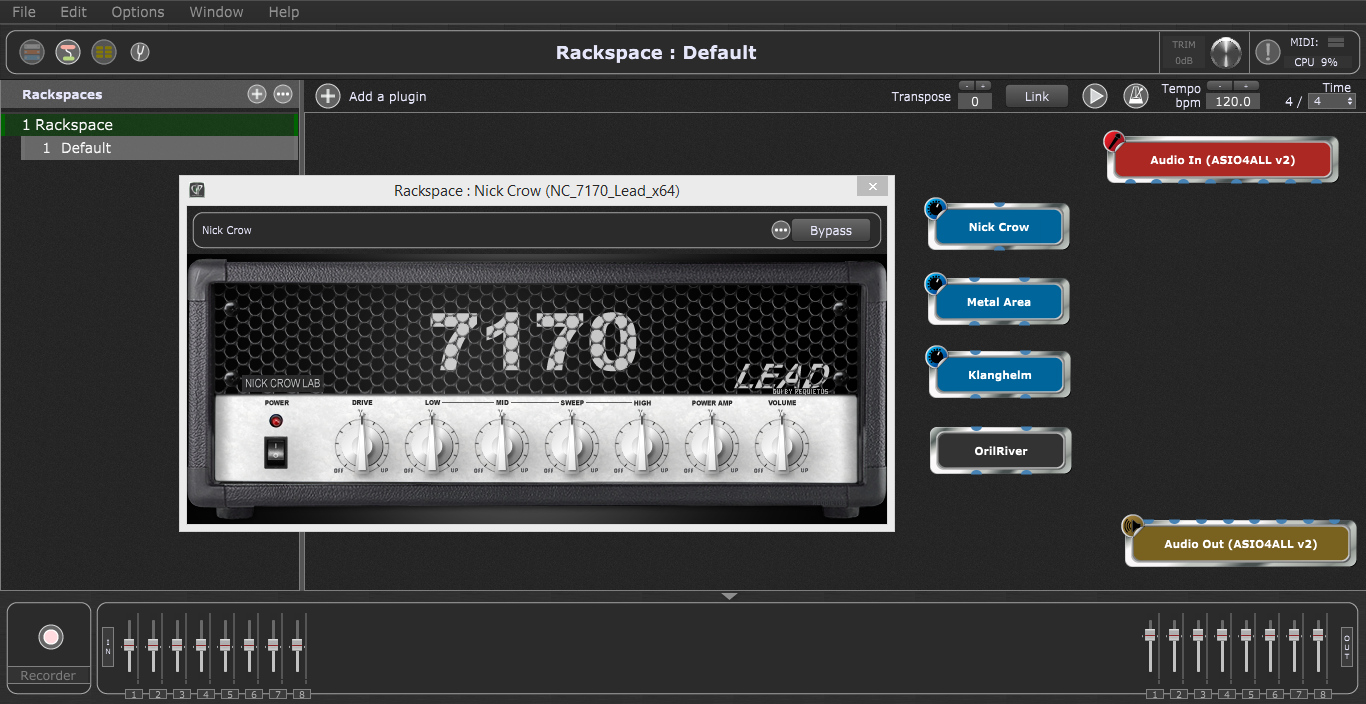Open the Window menu

tap(216, 12)
